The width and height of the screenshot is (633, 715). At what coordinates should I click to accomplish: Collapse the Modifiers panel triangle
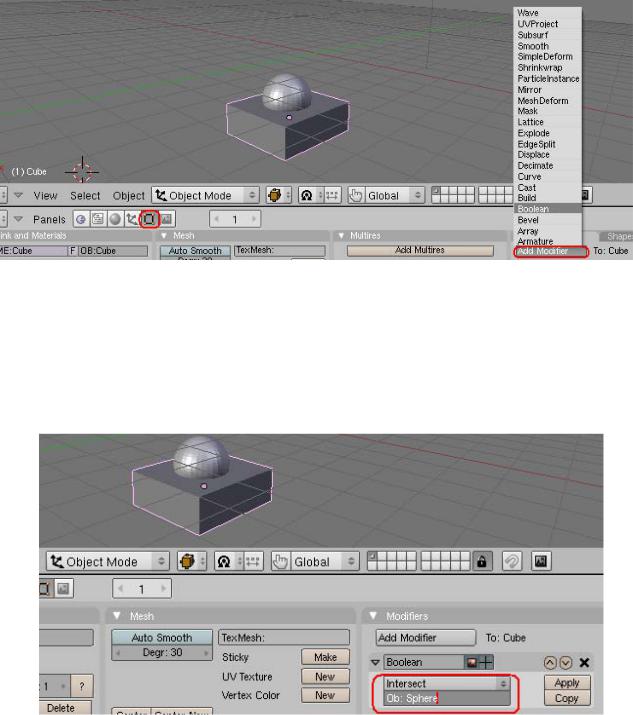tap(373, 616)
